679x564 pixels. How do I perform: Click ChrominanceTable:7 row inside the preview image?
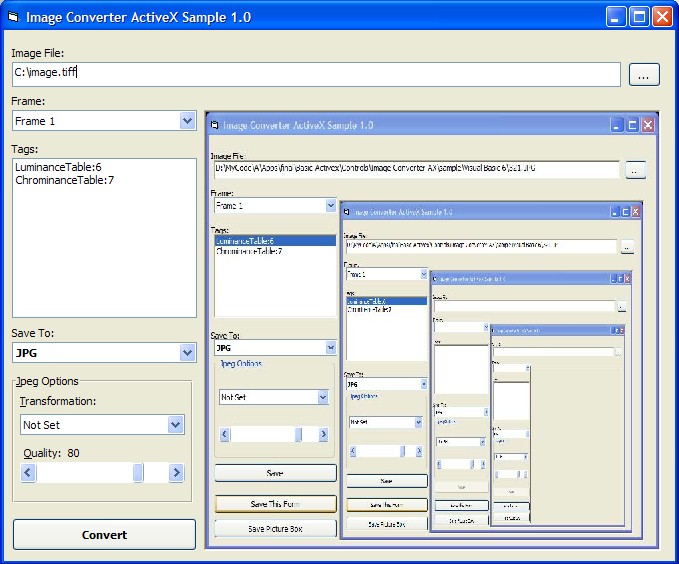(x=249, y=251)
